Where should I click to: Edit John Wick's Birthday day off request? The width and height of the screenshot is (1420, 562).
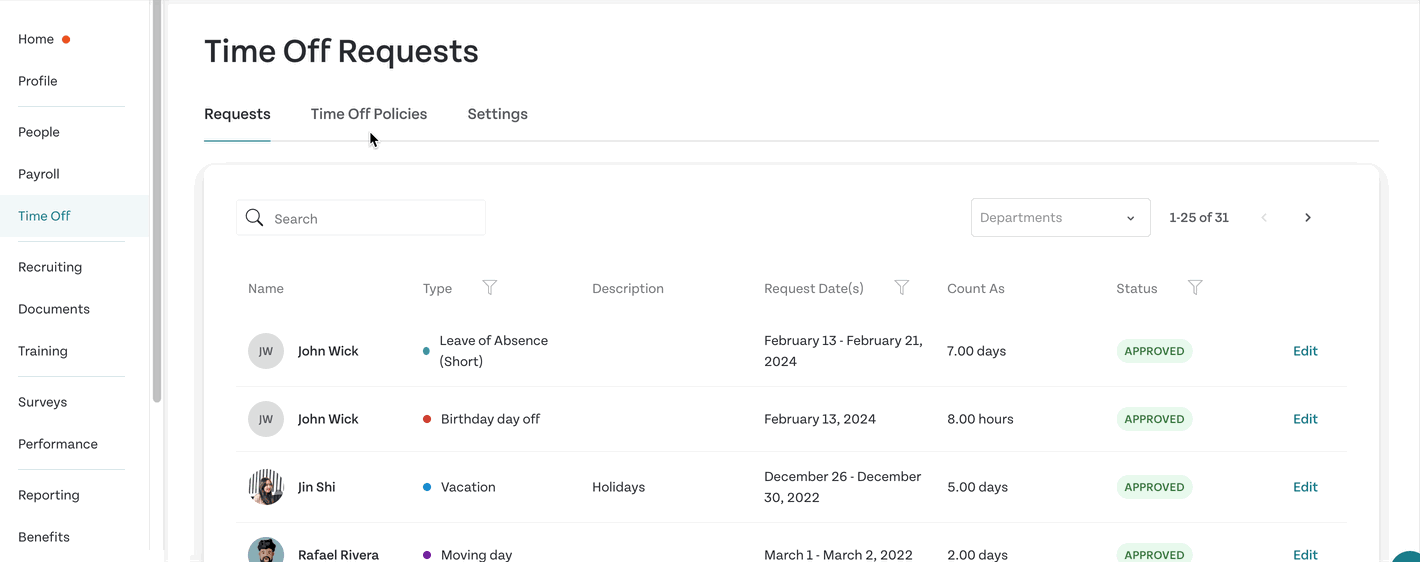pos(1305,419)
